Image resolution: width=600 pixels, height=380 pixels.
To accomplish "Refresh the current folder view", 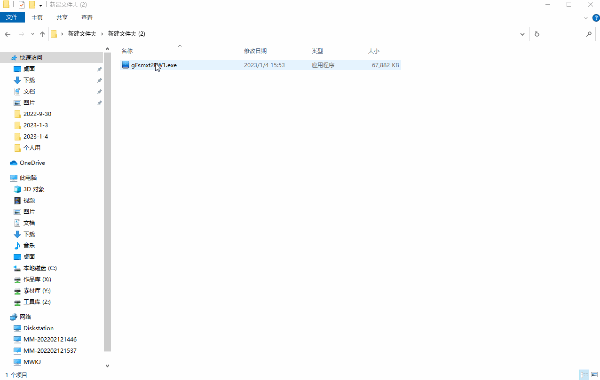I will click(x=537, y=34).
